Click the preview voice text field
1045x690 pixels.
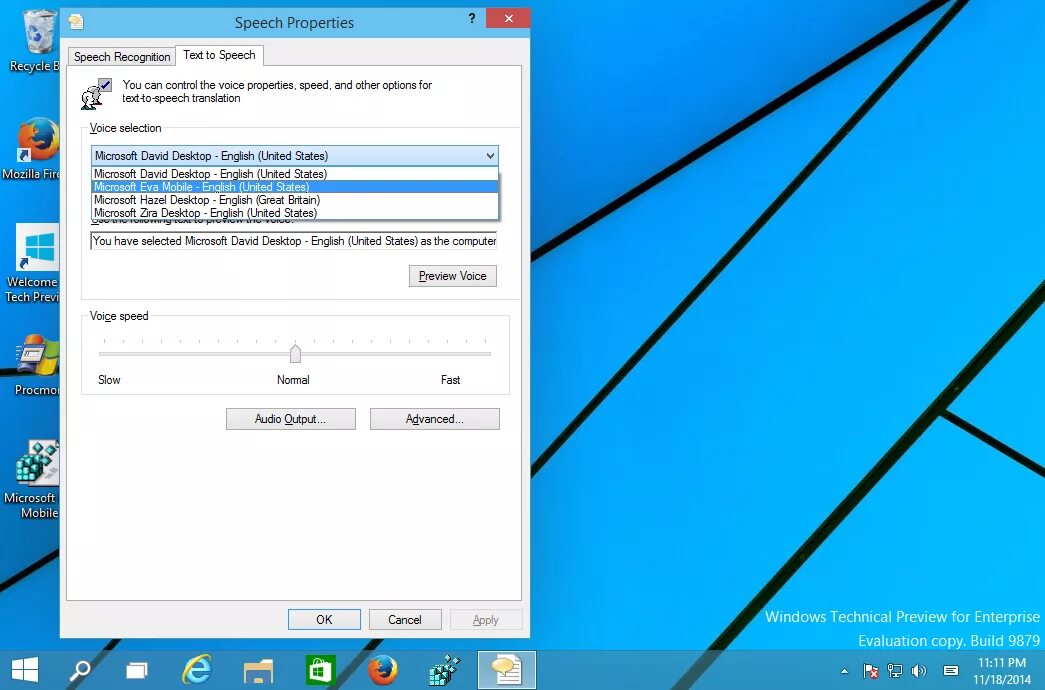pyautogui.click(x=294, y=241)
